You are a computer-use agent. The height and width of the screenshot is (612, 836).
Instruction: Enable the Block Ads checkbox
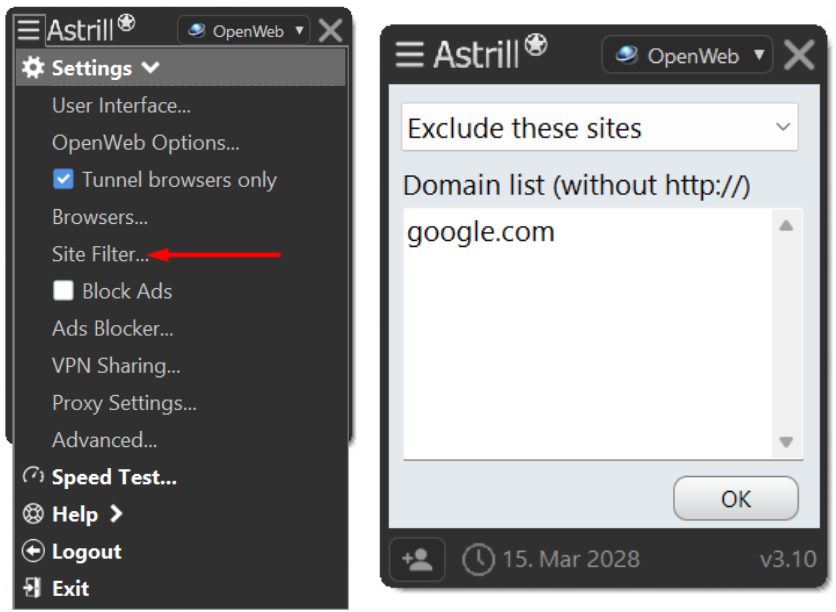coord(63,291)
